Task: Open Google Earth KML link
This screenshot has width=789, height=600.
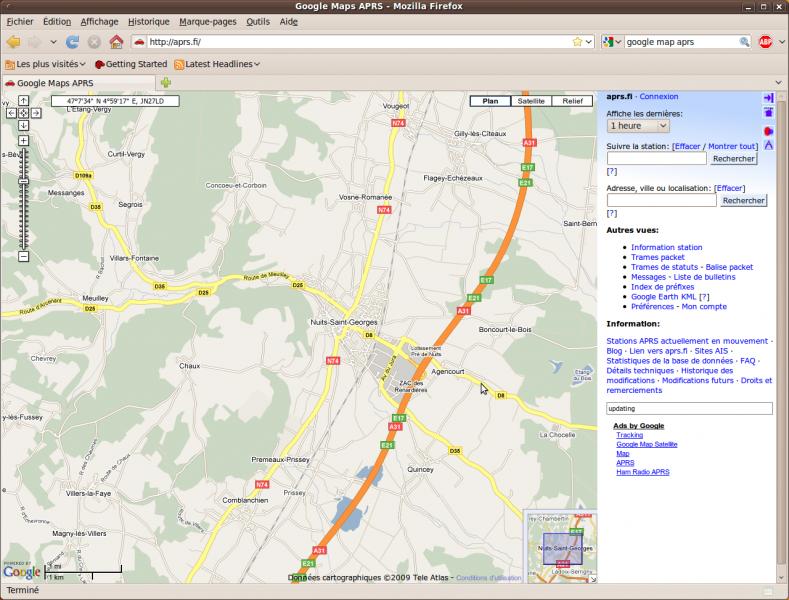Action: pyautogui.click(x=663, y=297)
